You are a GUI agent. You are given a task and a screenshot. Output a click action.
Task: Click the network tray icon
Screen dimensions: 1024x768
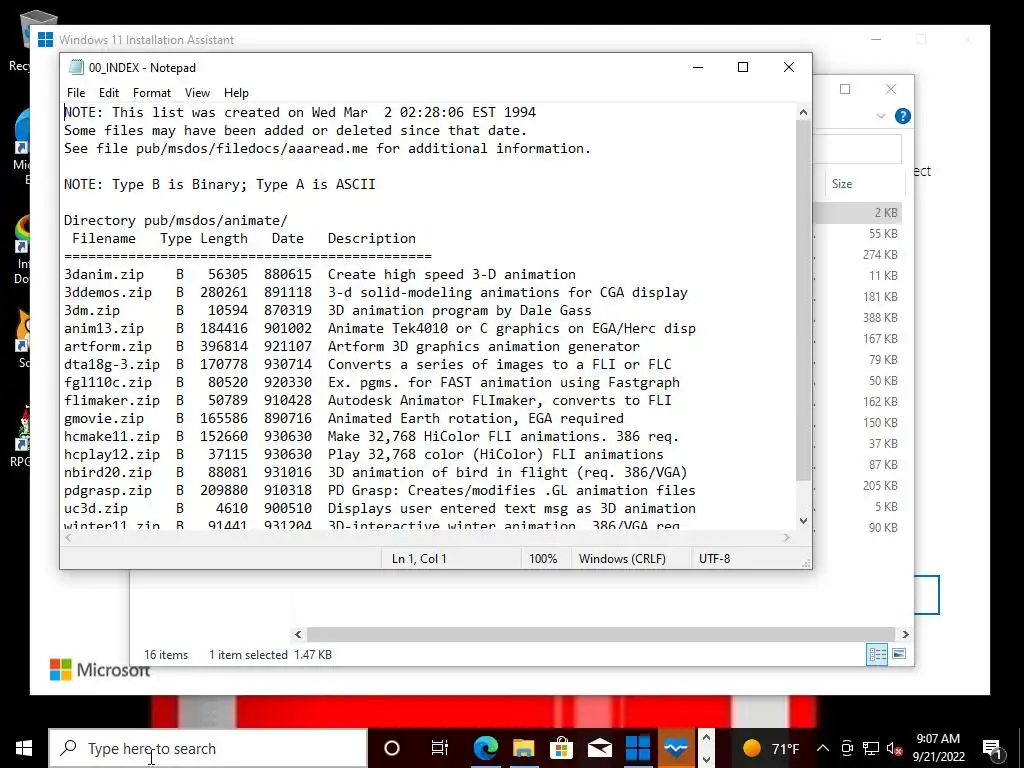[x=871, y=748]
